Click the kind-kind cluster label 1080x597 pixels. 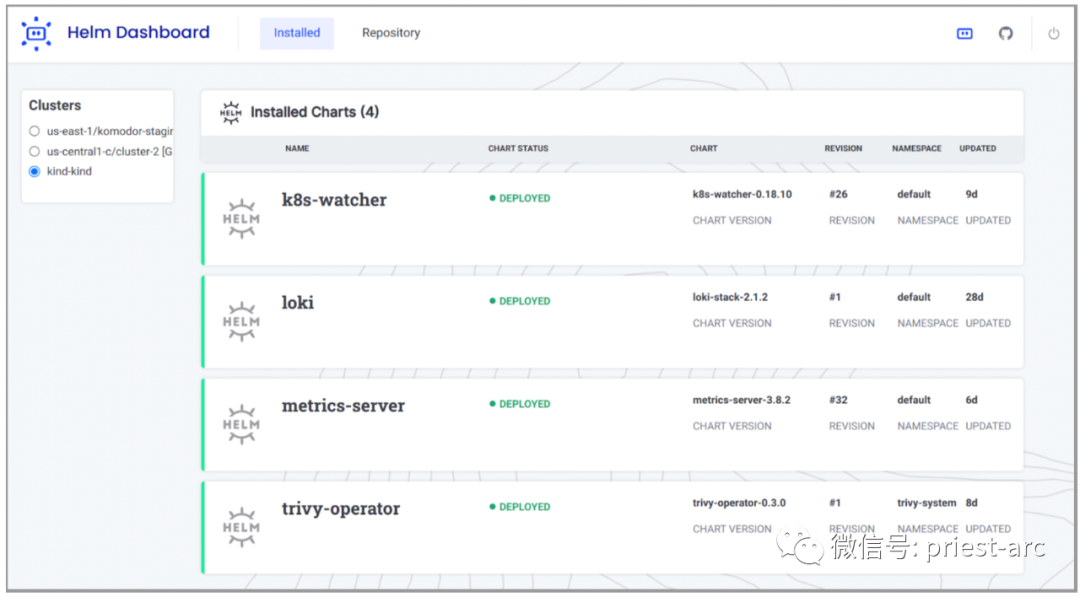click(69, 171)
